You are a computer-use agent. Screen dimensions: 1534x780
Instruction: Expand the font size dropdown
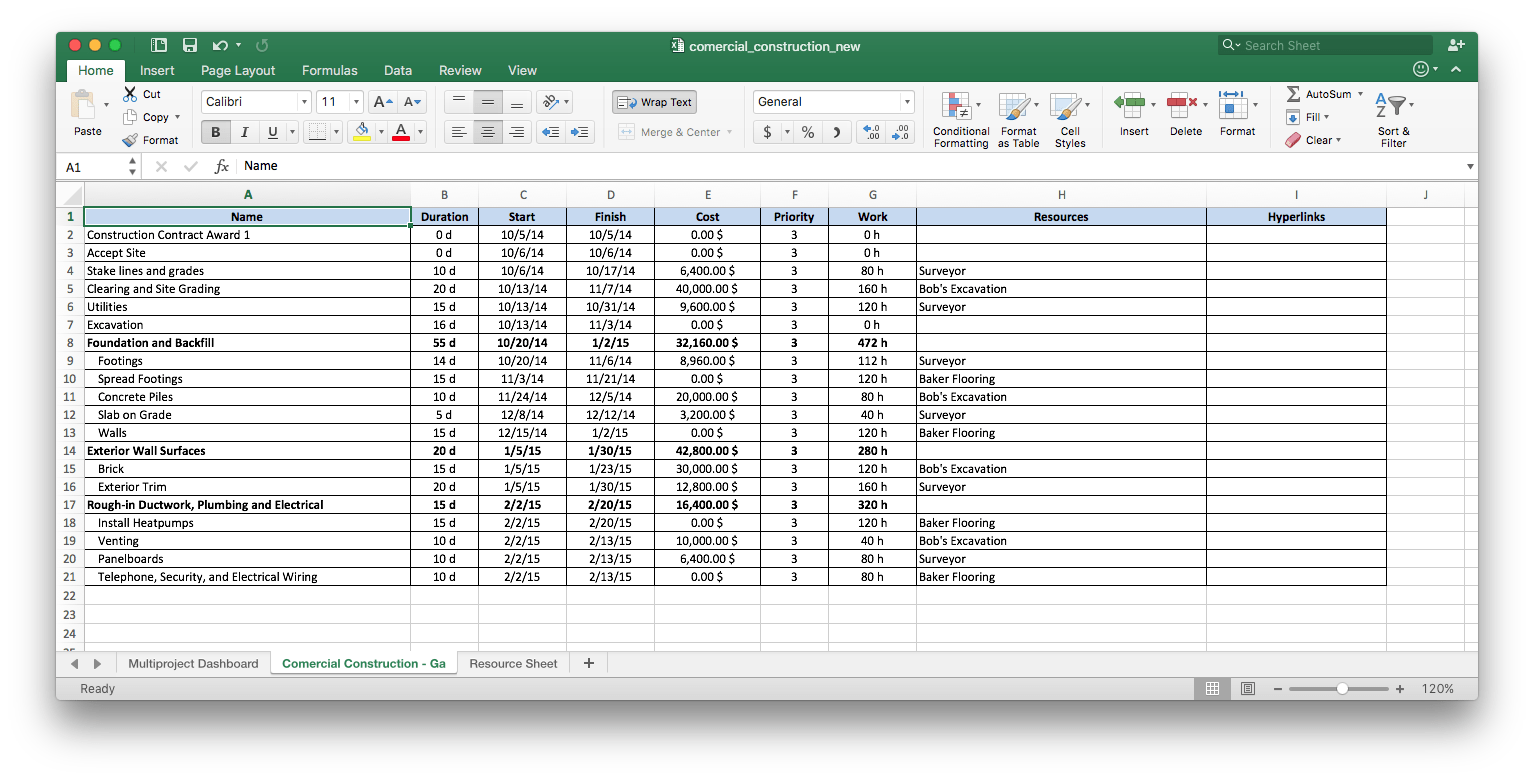(355, 101)
